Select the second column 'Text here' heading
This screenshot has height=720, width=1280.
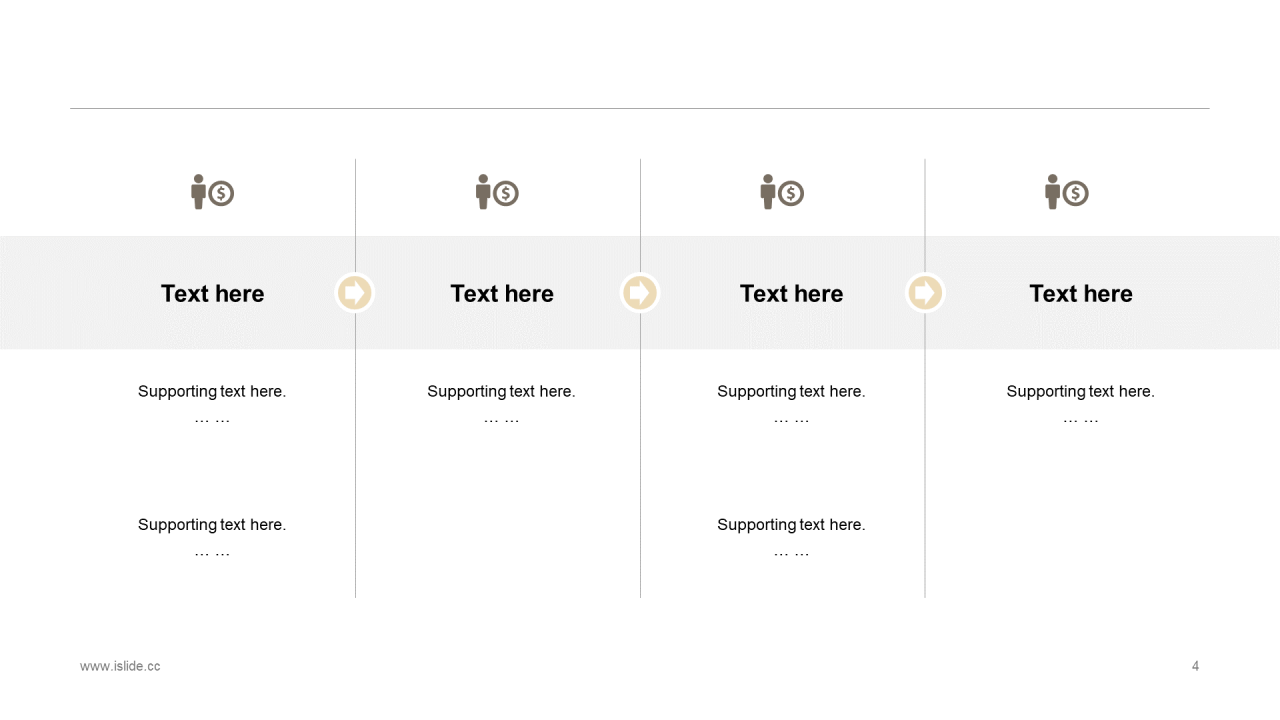pos(502,293)
